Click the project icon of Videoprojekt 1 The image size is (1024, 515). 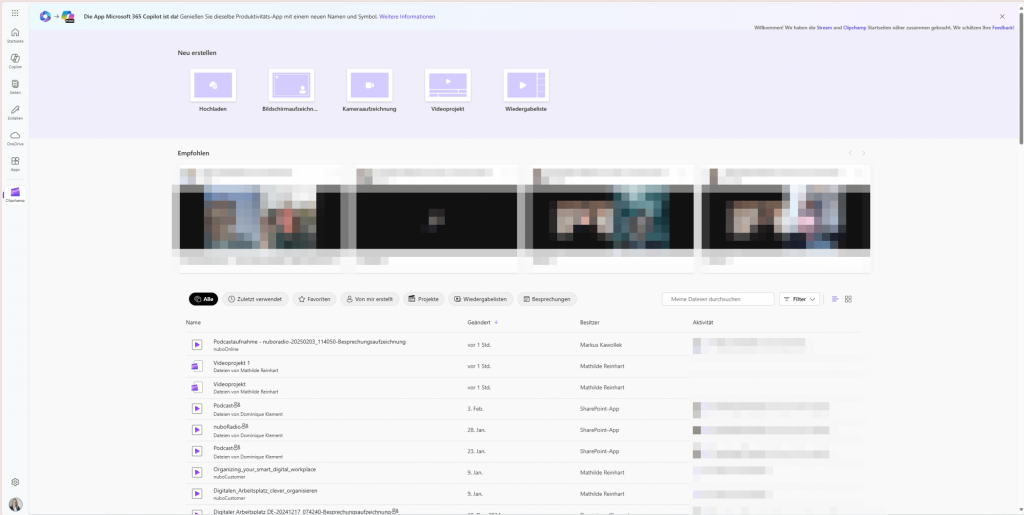(x=197, y=366)
